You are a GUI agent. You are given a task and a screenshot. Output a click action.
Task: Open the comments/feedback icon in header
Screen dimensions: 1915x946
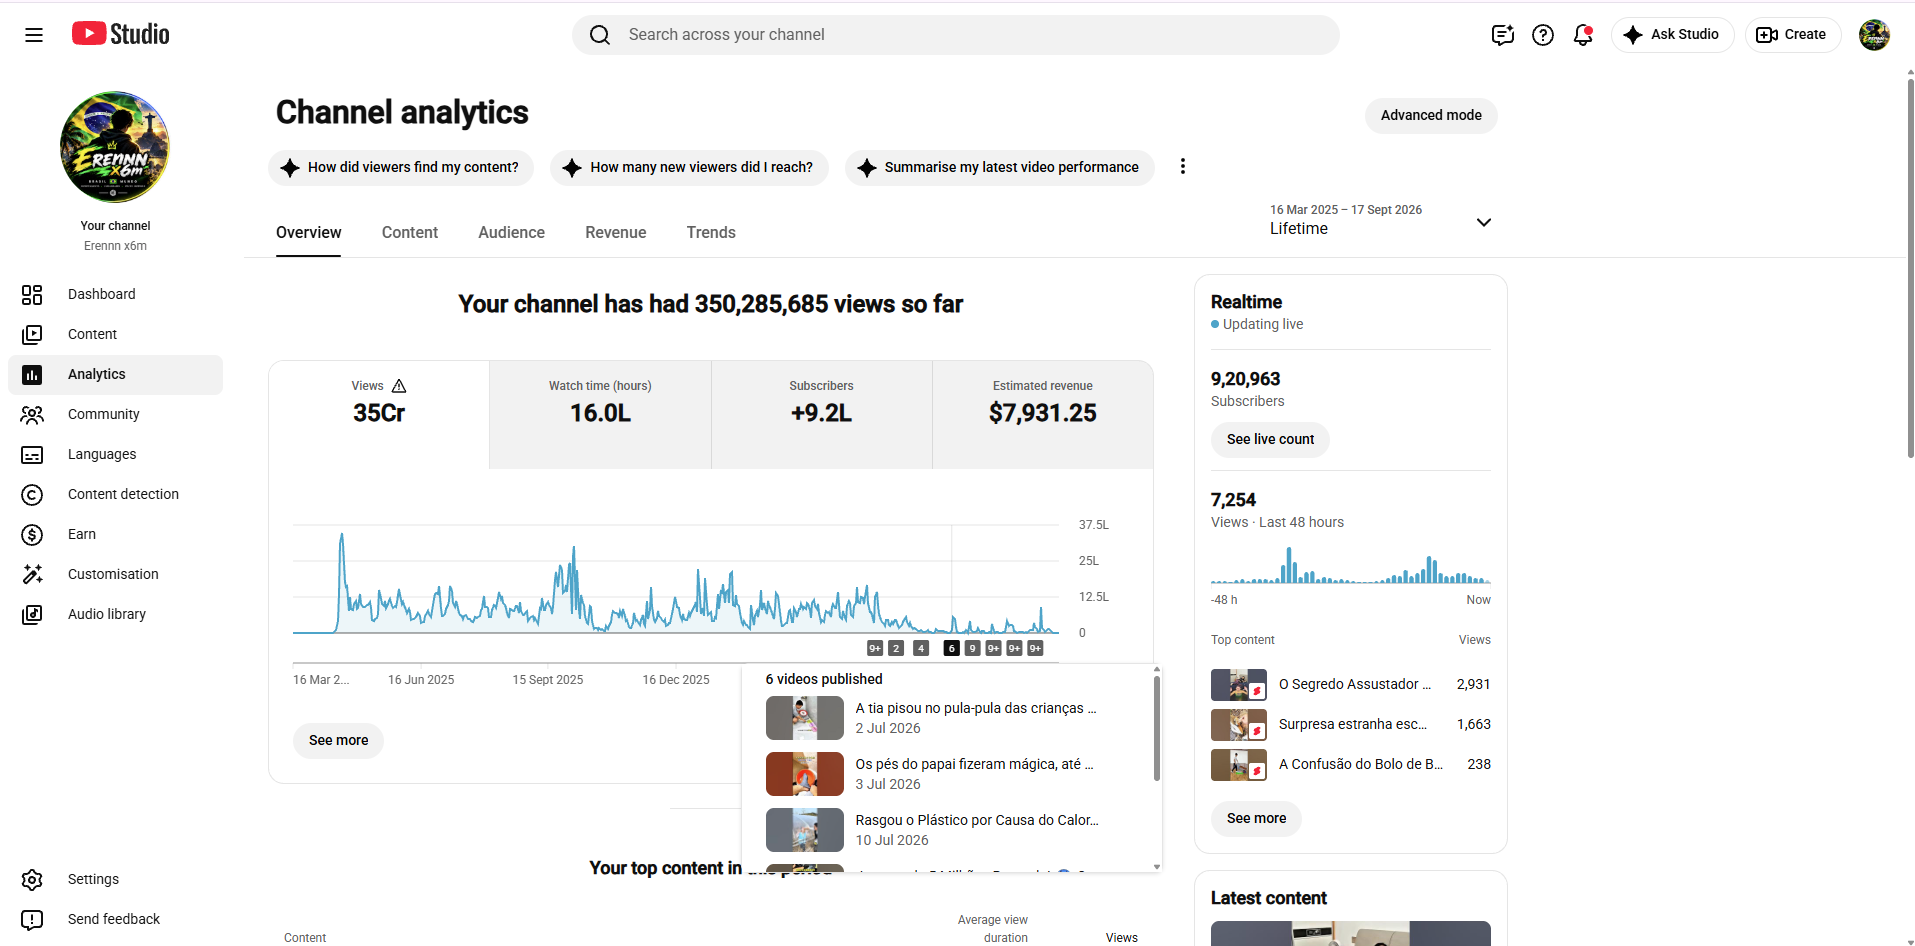(1502, 35)
